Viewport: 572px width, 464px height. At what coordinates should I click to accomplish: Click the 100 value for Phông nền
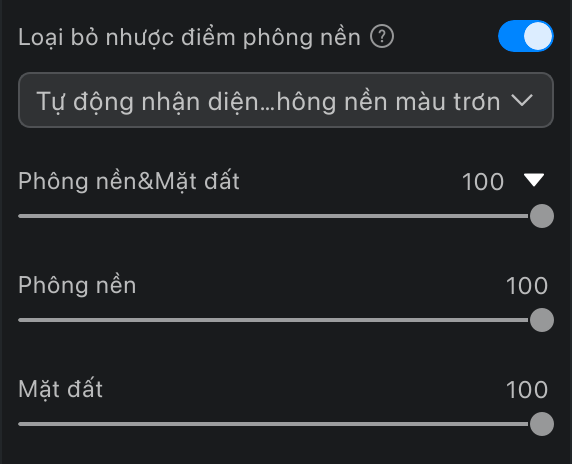click(x=527, y=286)
